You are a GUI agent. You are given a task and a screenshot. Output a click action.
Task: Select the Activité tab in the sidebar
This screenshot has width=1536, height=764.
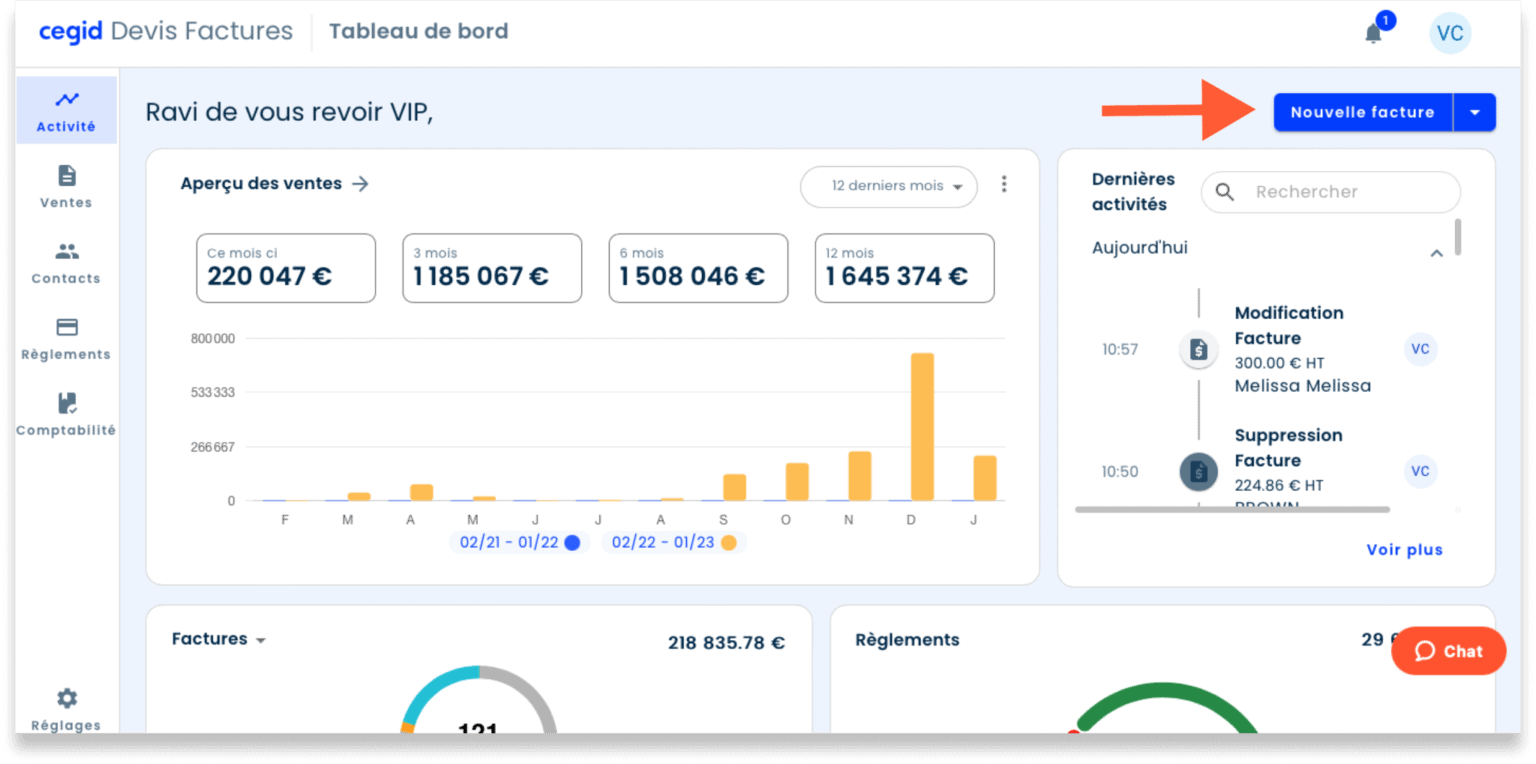point(65,110)
